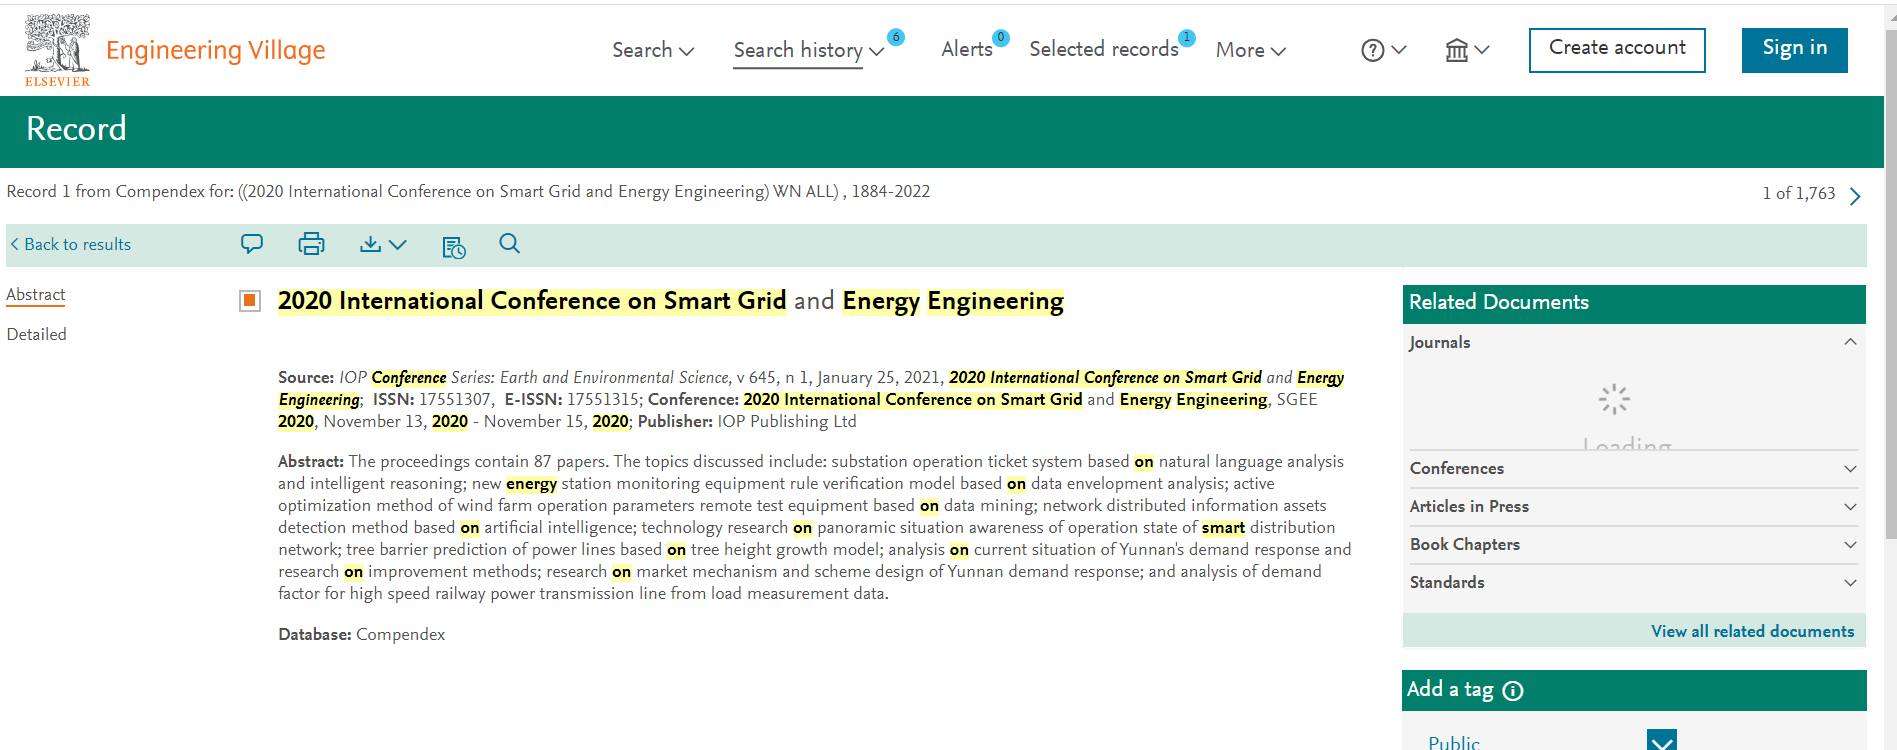Click the Database: Compendex text
Viewport: 1897px width, 750px height.
[361, 634]
